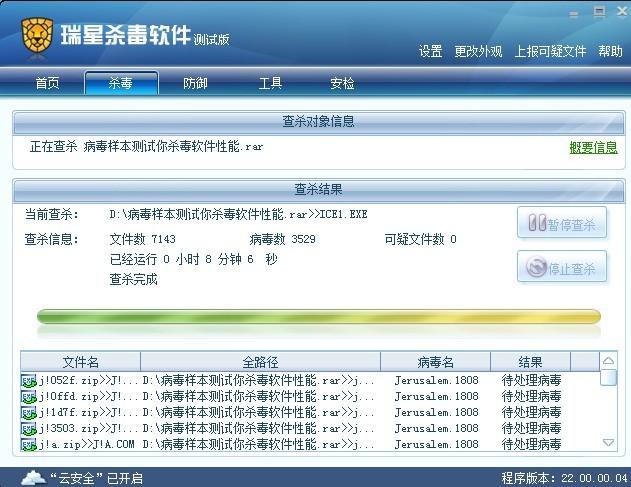Click the green scan progress bar

point(318,317)
